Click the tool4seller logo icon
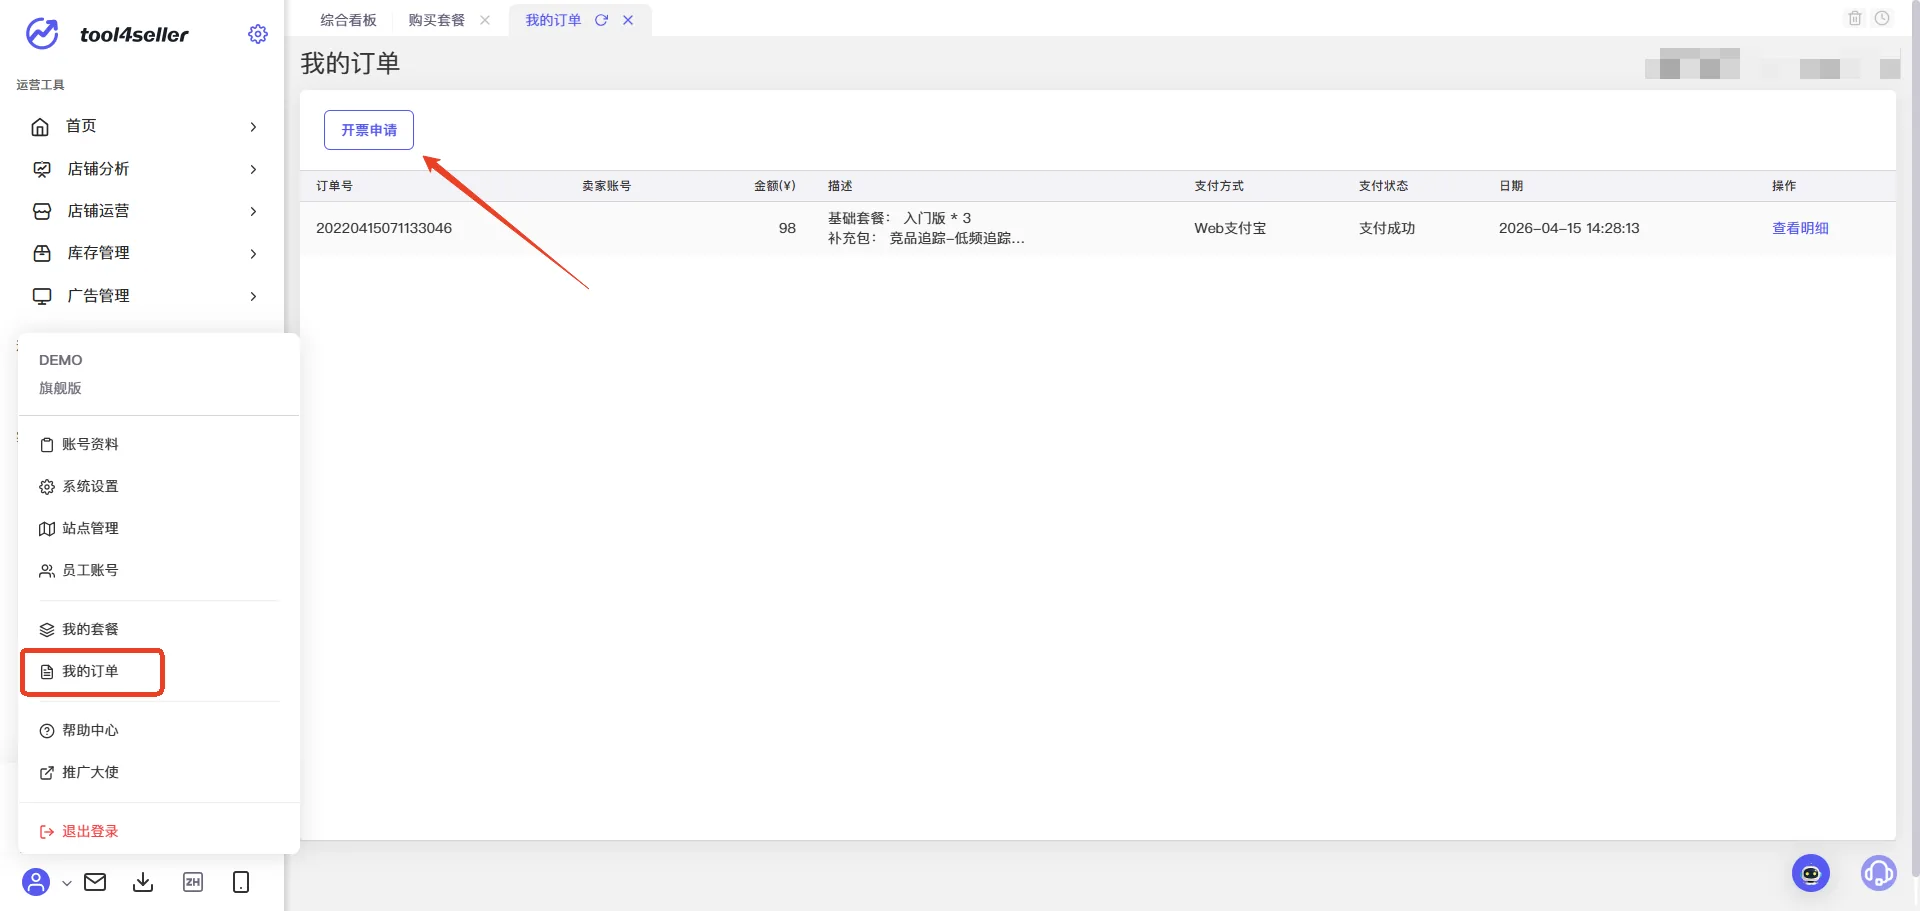The height and width of the screenshot is (911, 1920). (x=42, y=34)
